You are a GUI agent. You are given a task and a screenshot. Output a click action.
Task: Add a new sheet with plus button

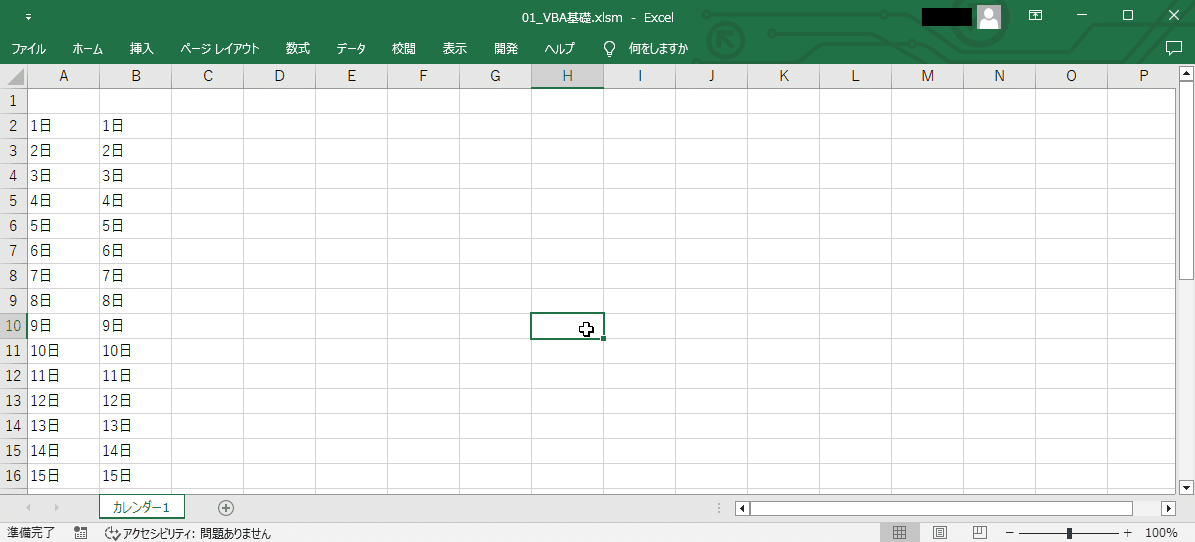click(226, 508)
